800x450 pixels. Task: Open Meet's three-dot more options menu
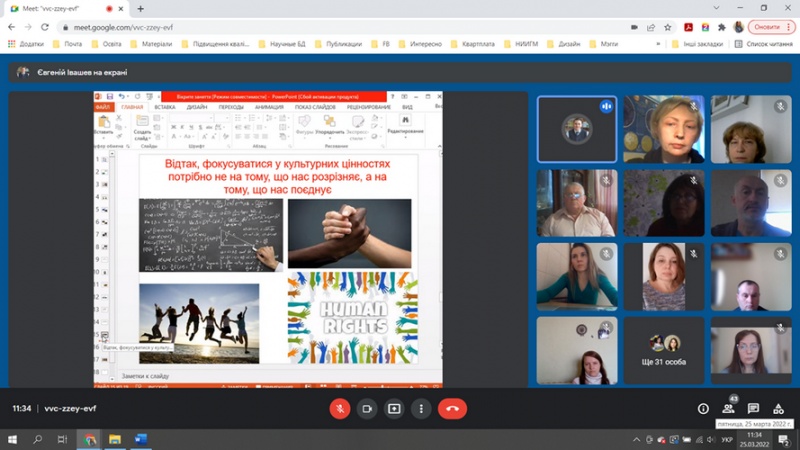tap(421, 409)
